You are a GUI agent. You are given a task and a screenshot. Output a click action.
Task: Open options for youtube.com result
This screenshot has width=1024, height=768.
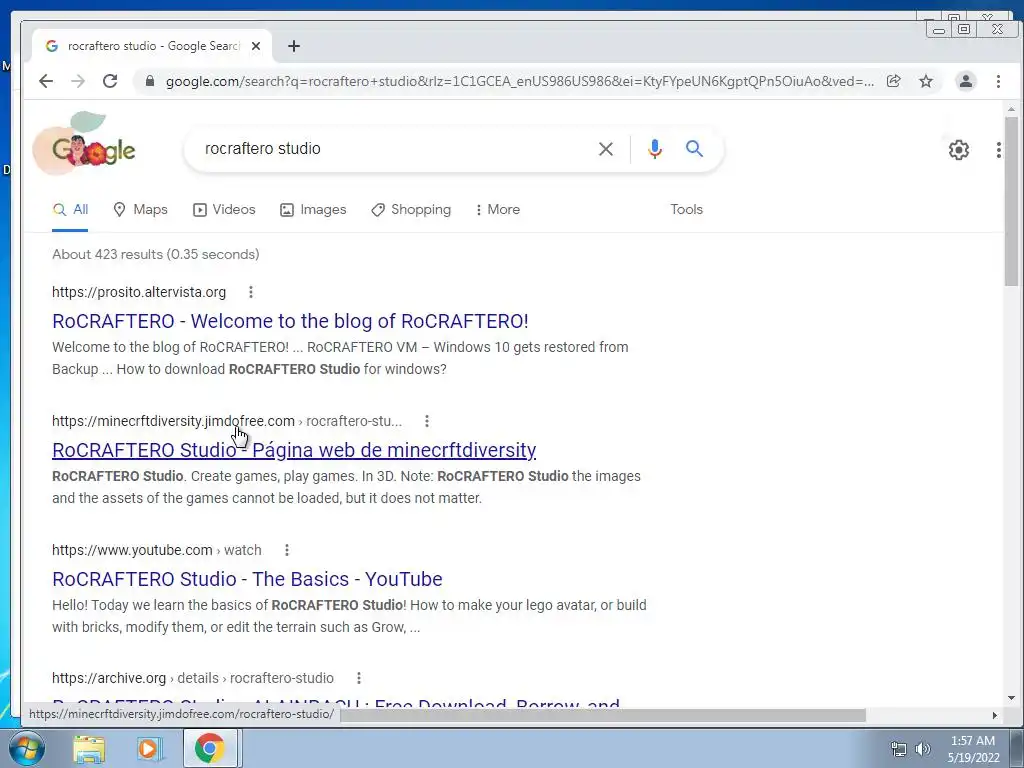(286, 550)
